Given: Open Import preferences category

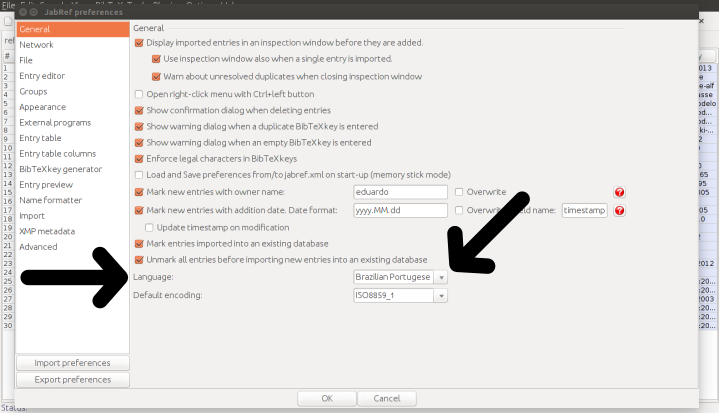Looking at the screenshot, I should click(x=73, y=216).
